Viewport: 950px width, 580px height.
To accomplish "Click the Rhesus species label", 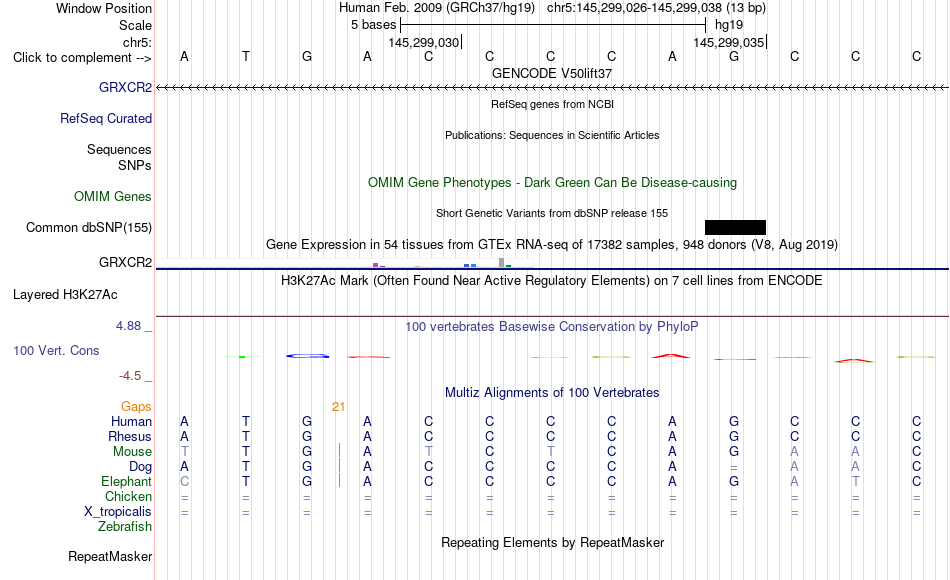I will coord(130,436).
